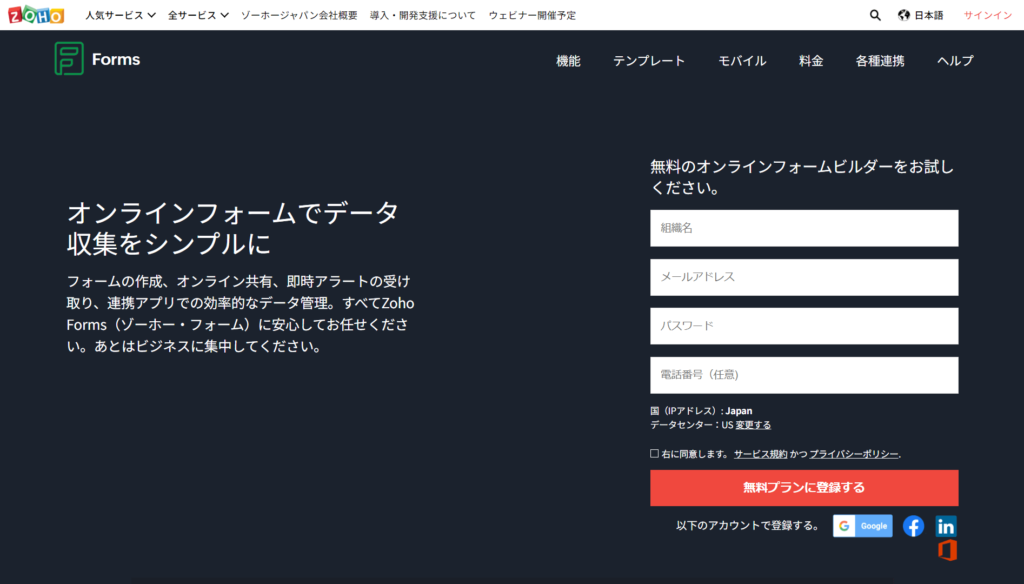Click the 'オンラインフォームでデータ収集をシンプルに' heading

click(232, 228)
